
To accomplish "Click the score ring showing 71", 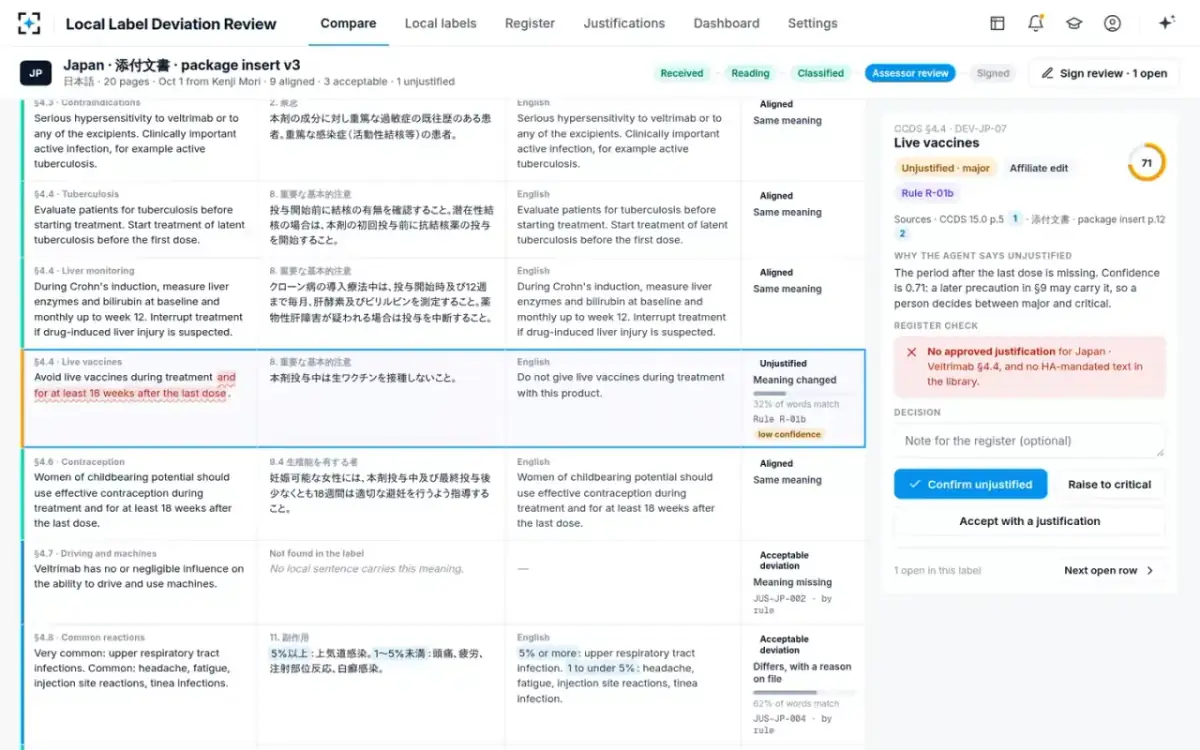I will click(1146, 163).
